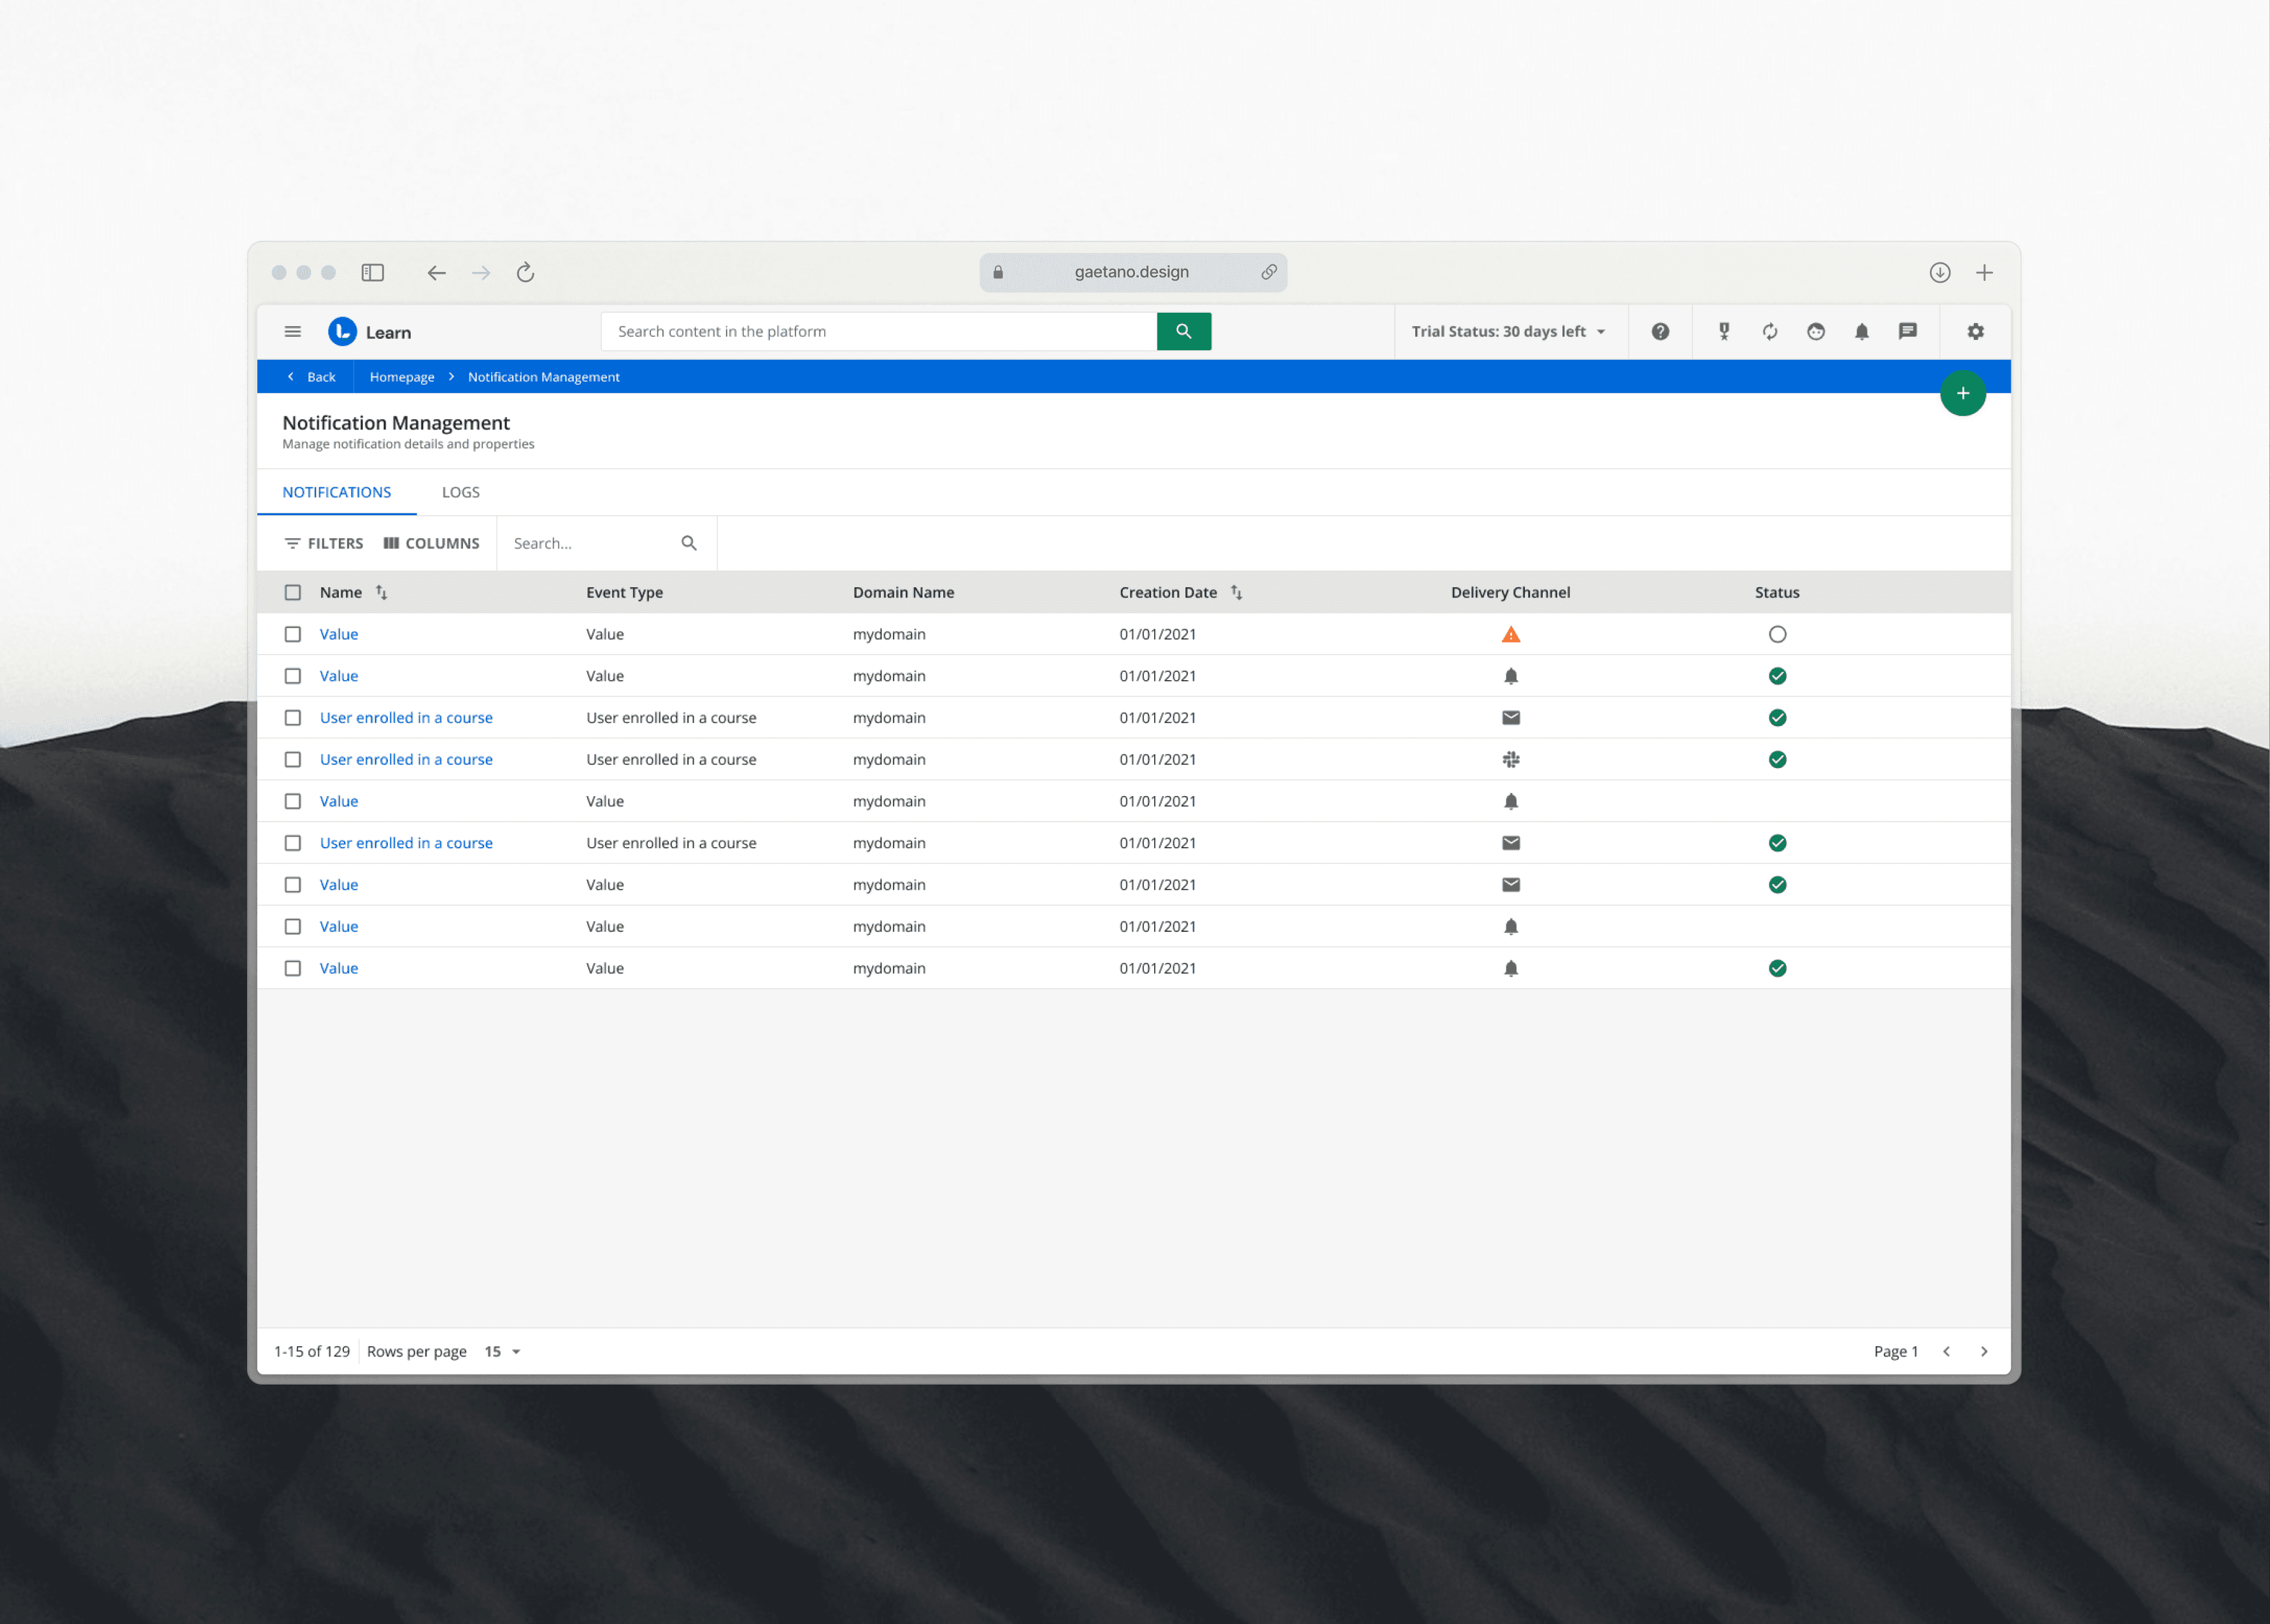Click the FILTERS button
Viewport: 2270px width, 1624px height.
pos(324,544)
